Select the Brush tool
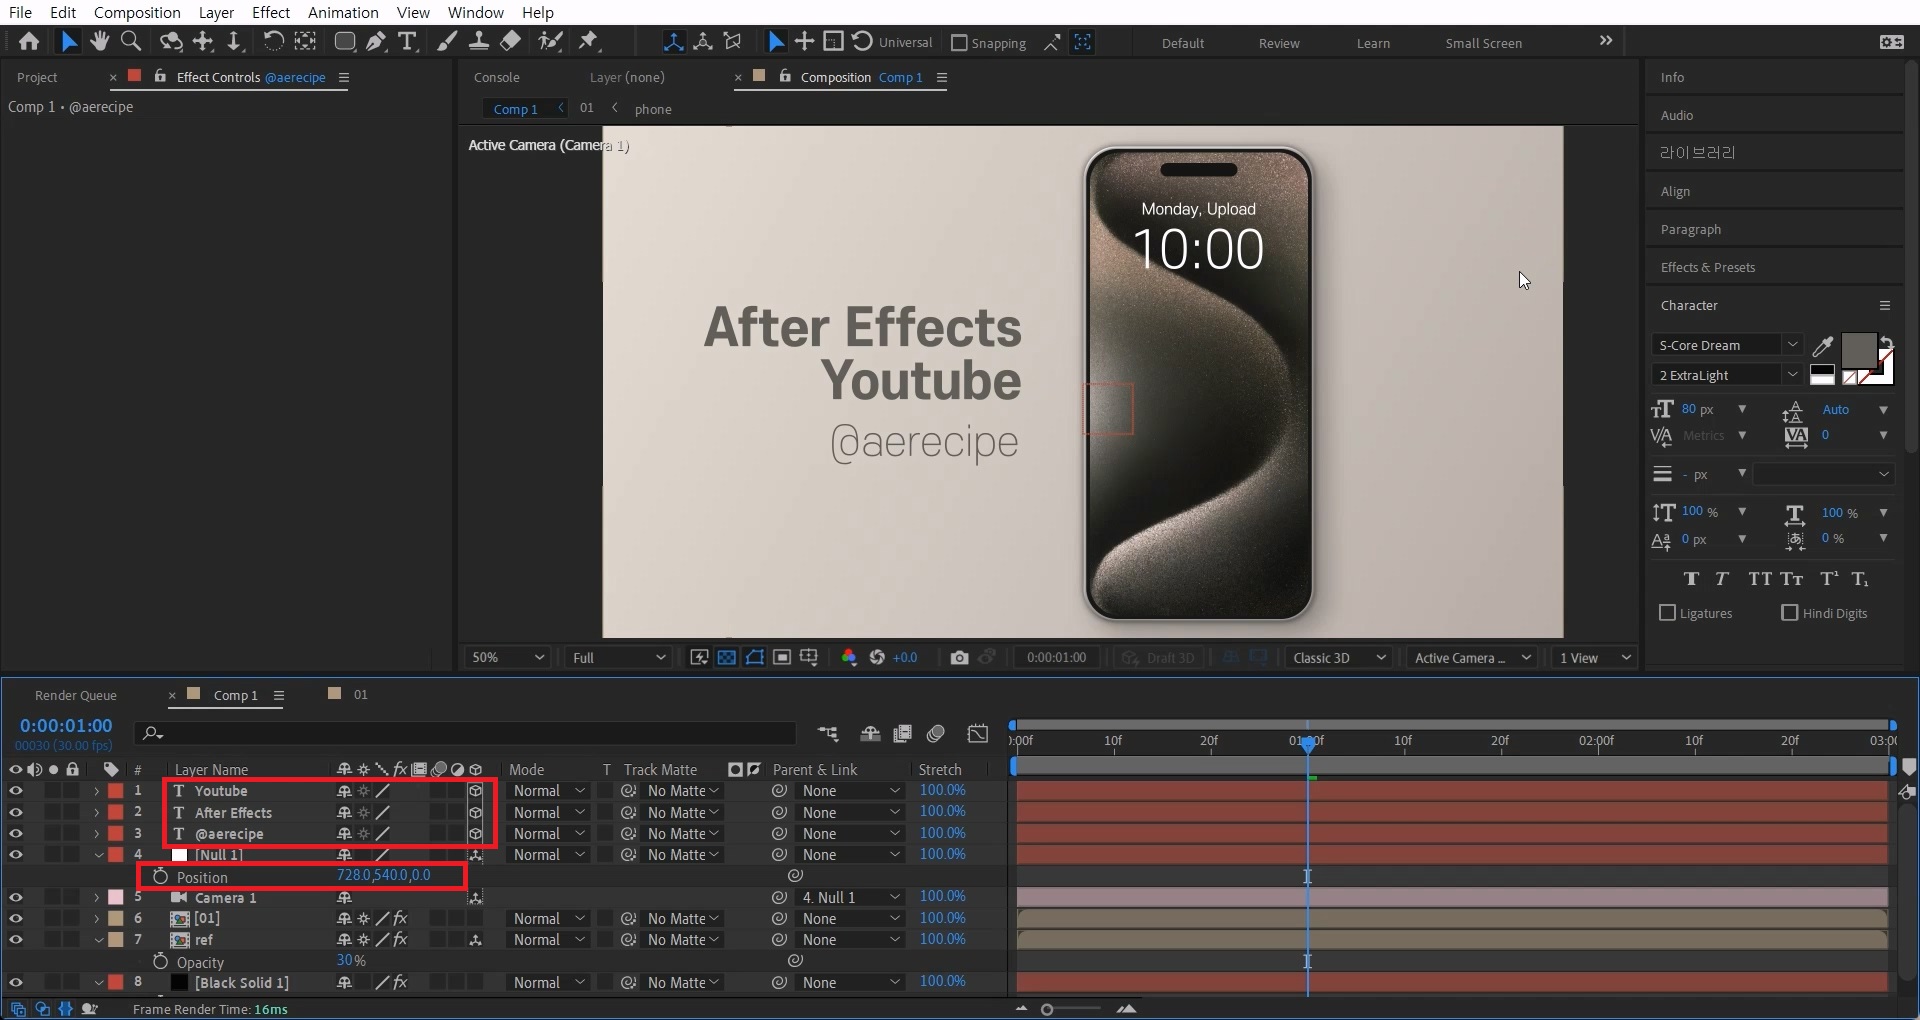 click(447, 41)
